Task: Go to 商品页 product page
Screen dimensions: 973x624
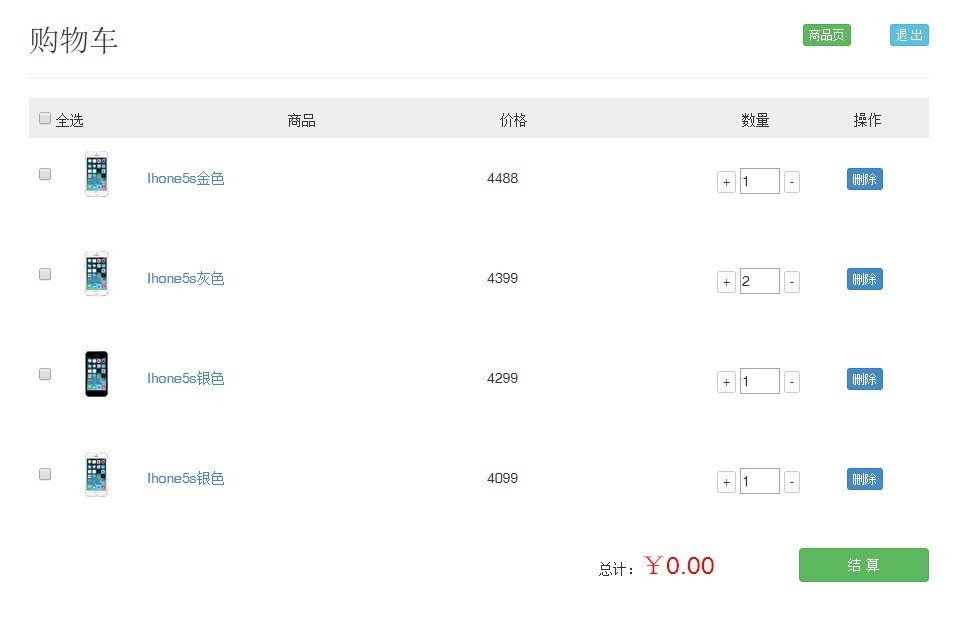Action: pos(827,35)
